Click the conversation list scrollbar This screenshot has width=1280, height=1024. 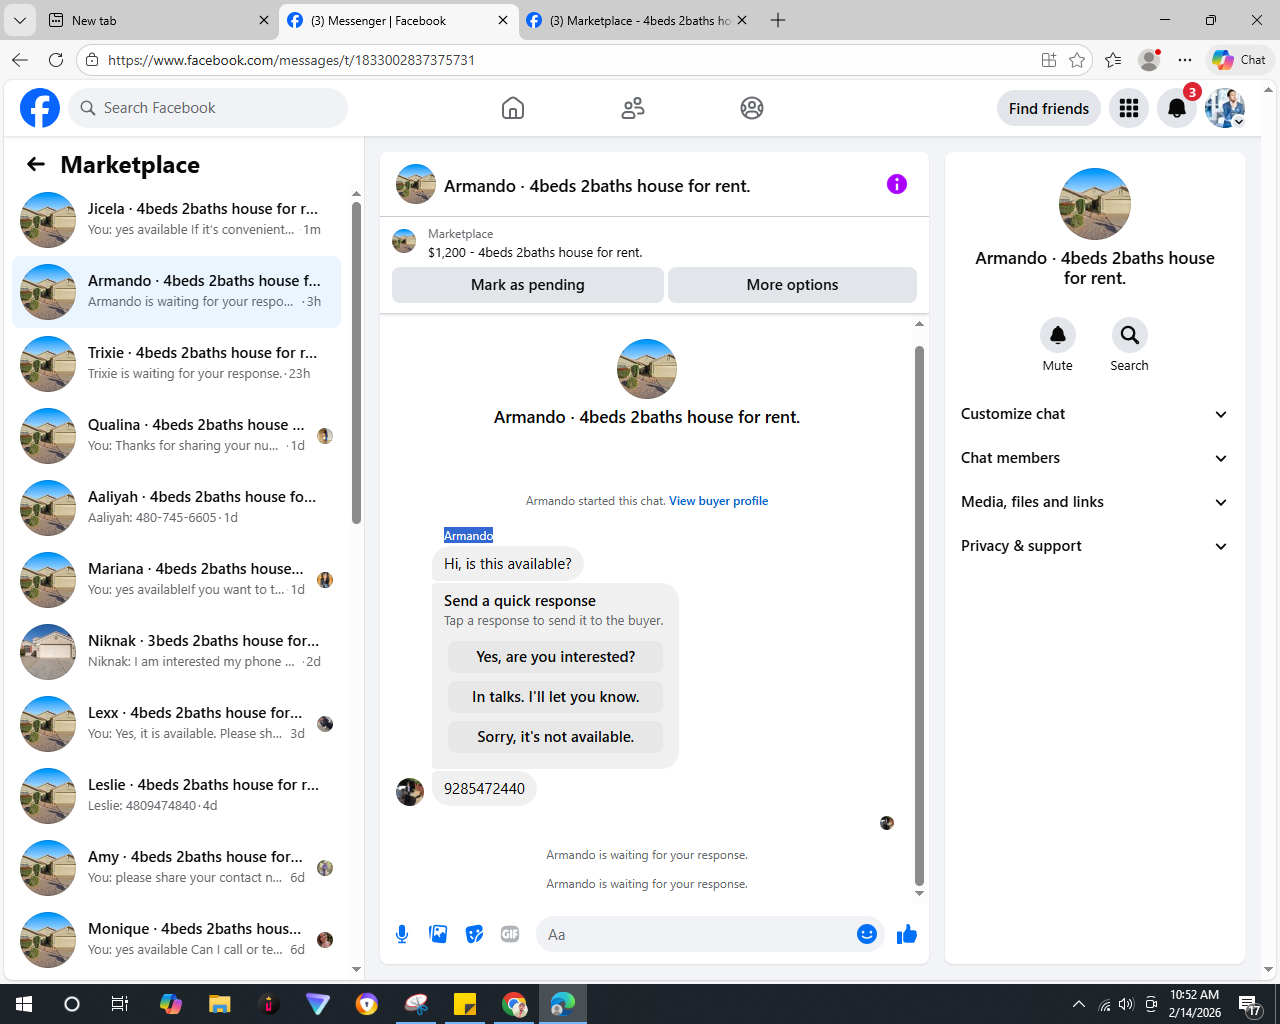coord(356,362)
